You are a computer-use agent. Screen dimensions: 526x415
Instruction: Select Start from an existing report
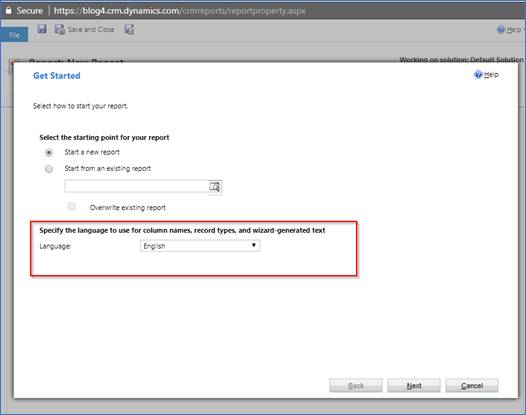[x=49, y=169]
